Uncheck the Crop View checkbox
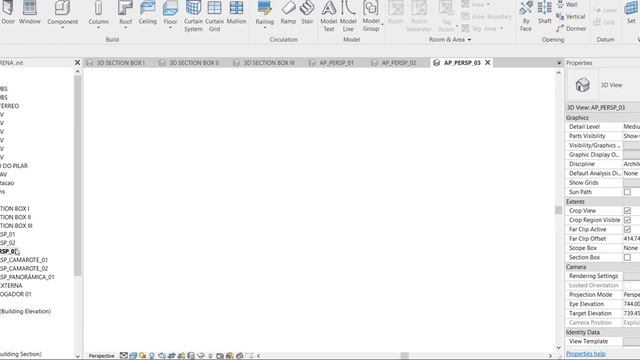 coord(627,211)
